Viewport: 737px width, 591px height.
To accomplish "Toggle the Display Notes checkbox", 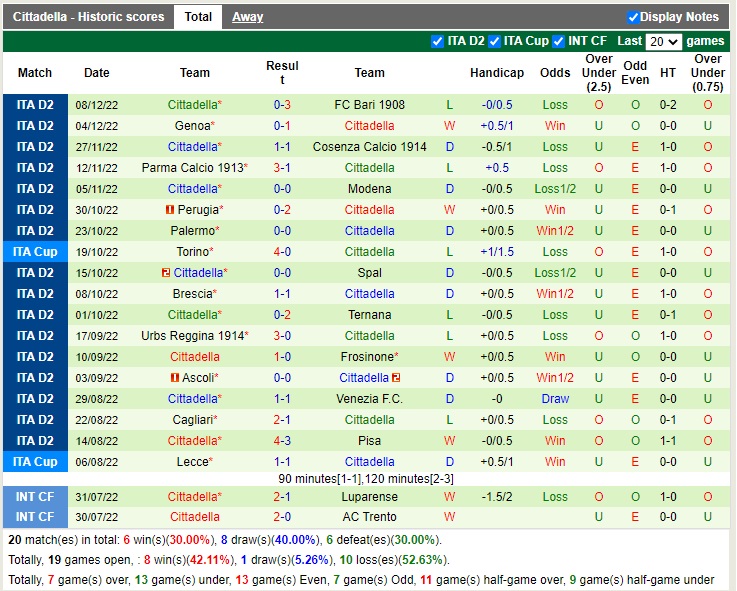I will coord(633,17).
